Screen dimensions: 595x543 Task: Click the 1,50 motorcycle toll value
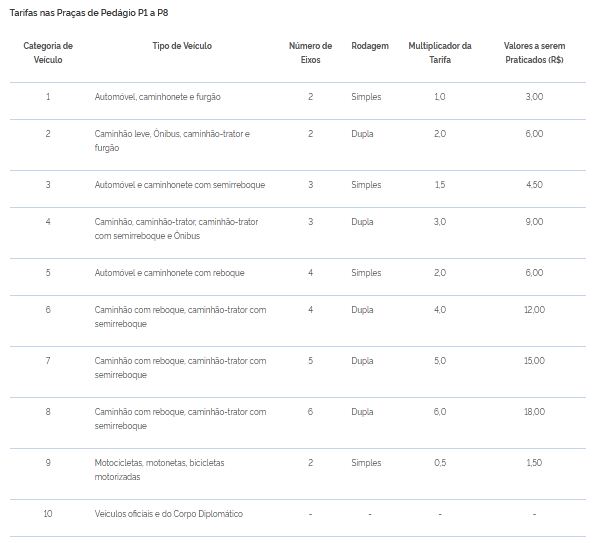point(534,463)
